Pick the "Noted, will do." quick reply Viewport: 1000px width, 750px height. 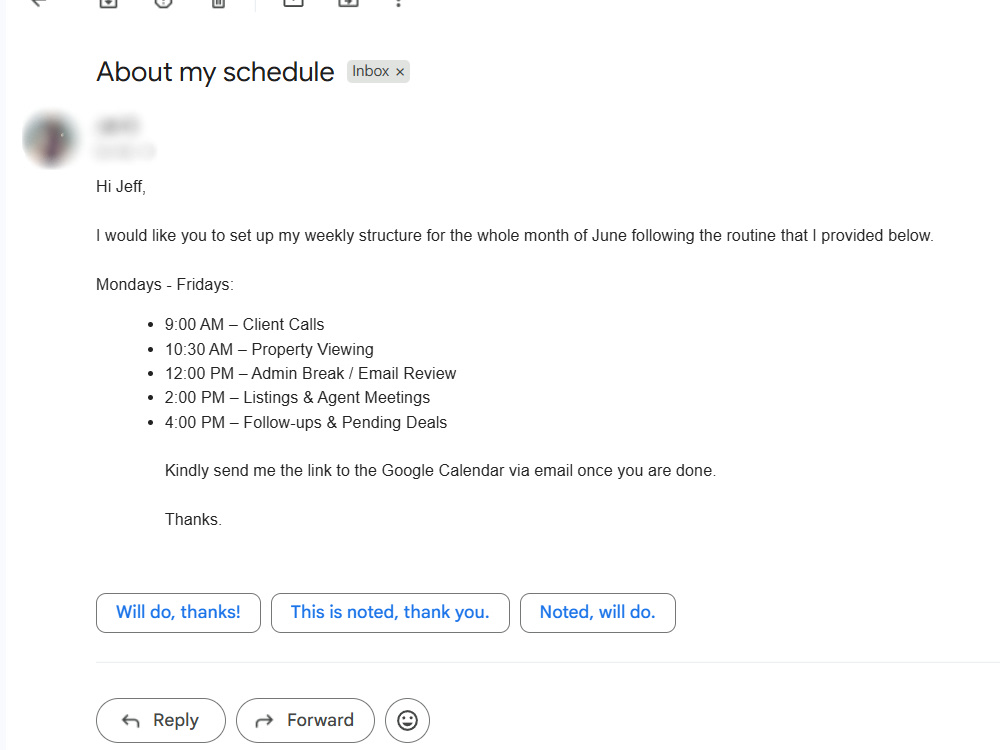tap(598, 613)
